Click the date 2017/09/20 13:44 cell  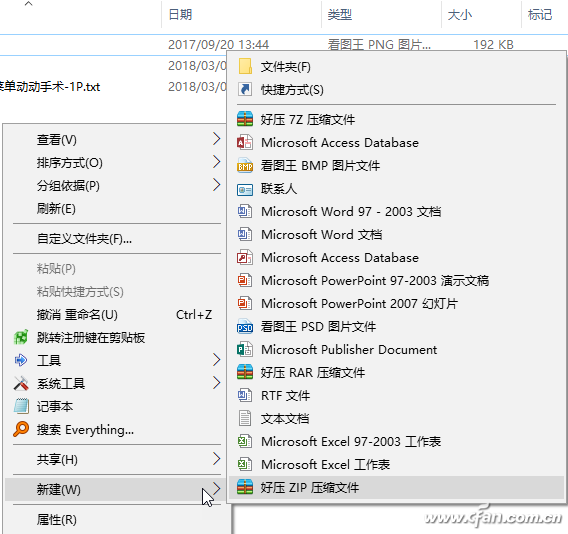pyautogui.click(x=218, y=45)
